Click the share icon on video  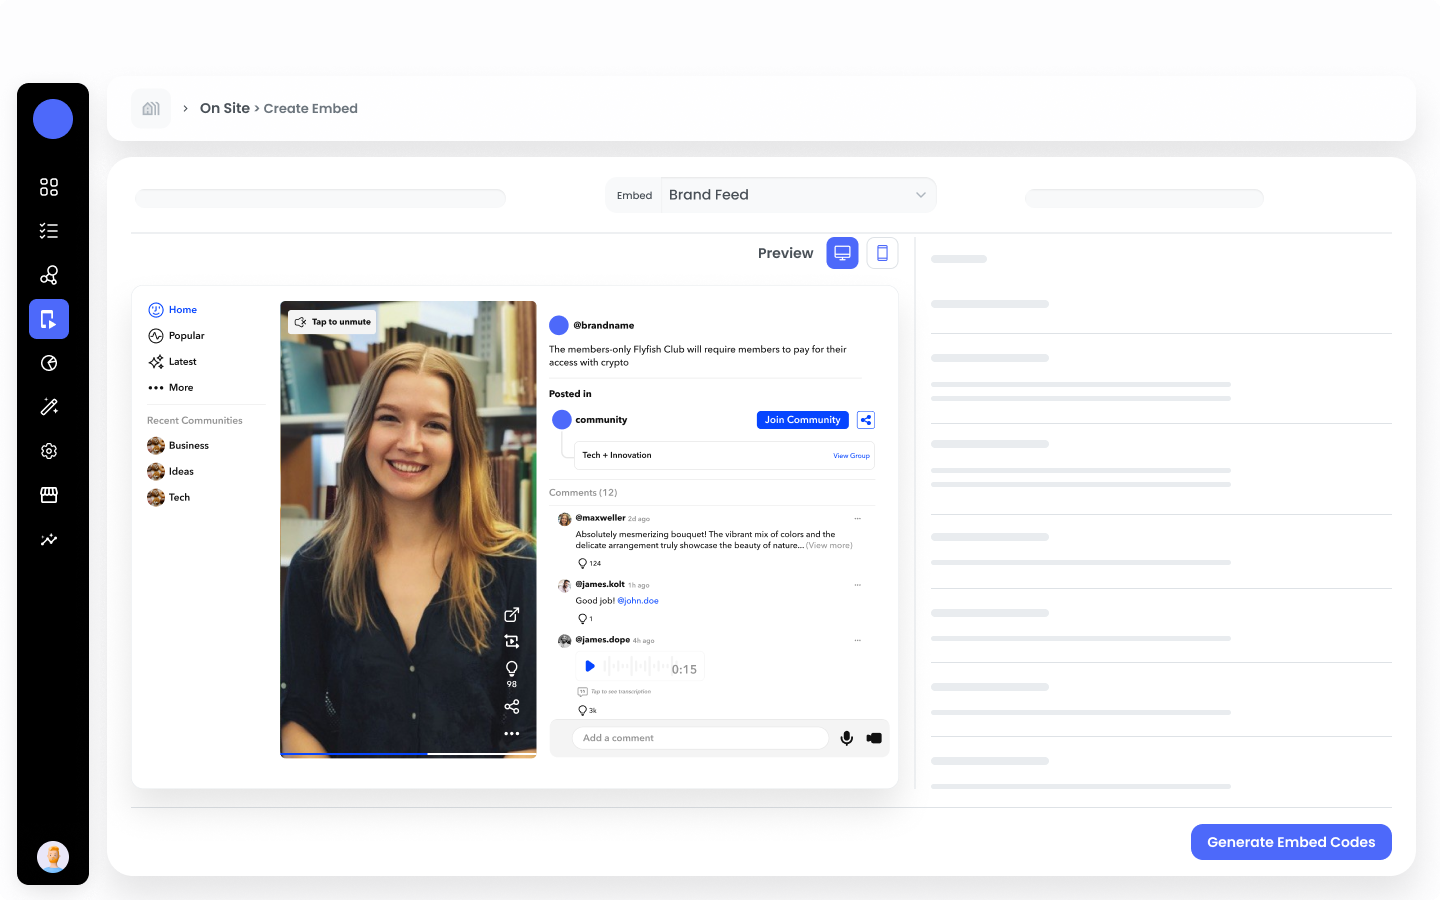pyautogui.click(x=511, y=707)
